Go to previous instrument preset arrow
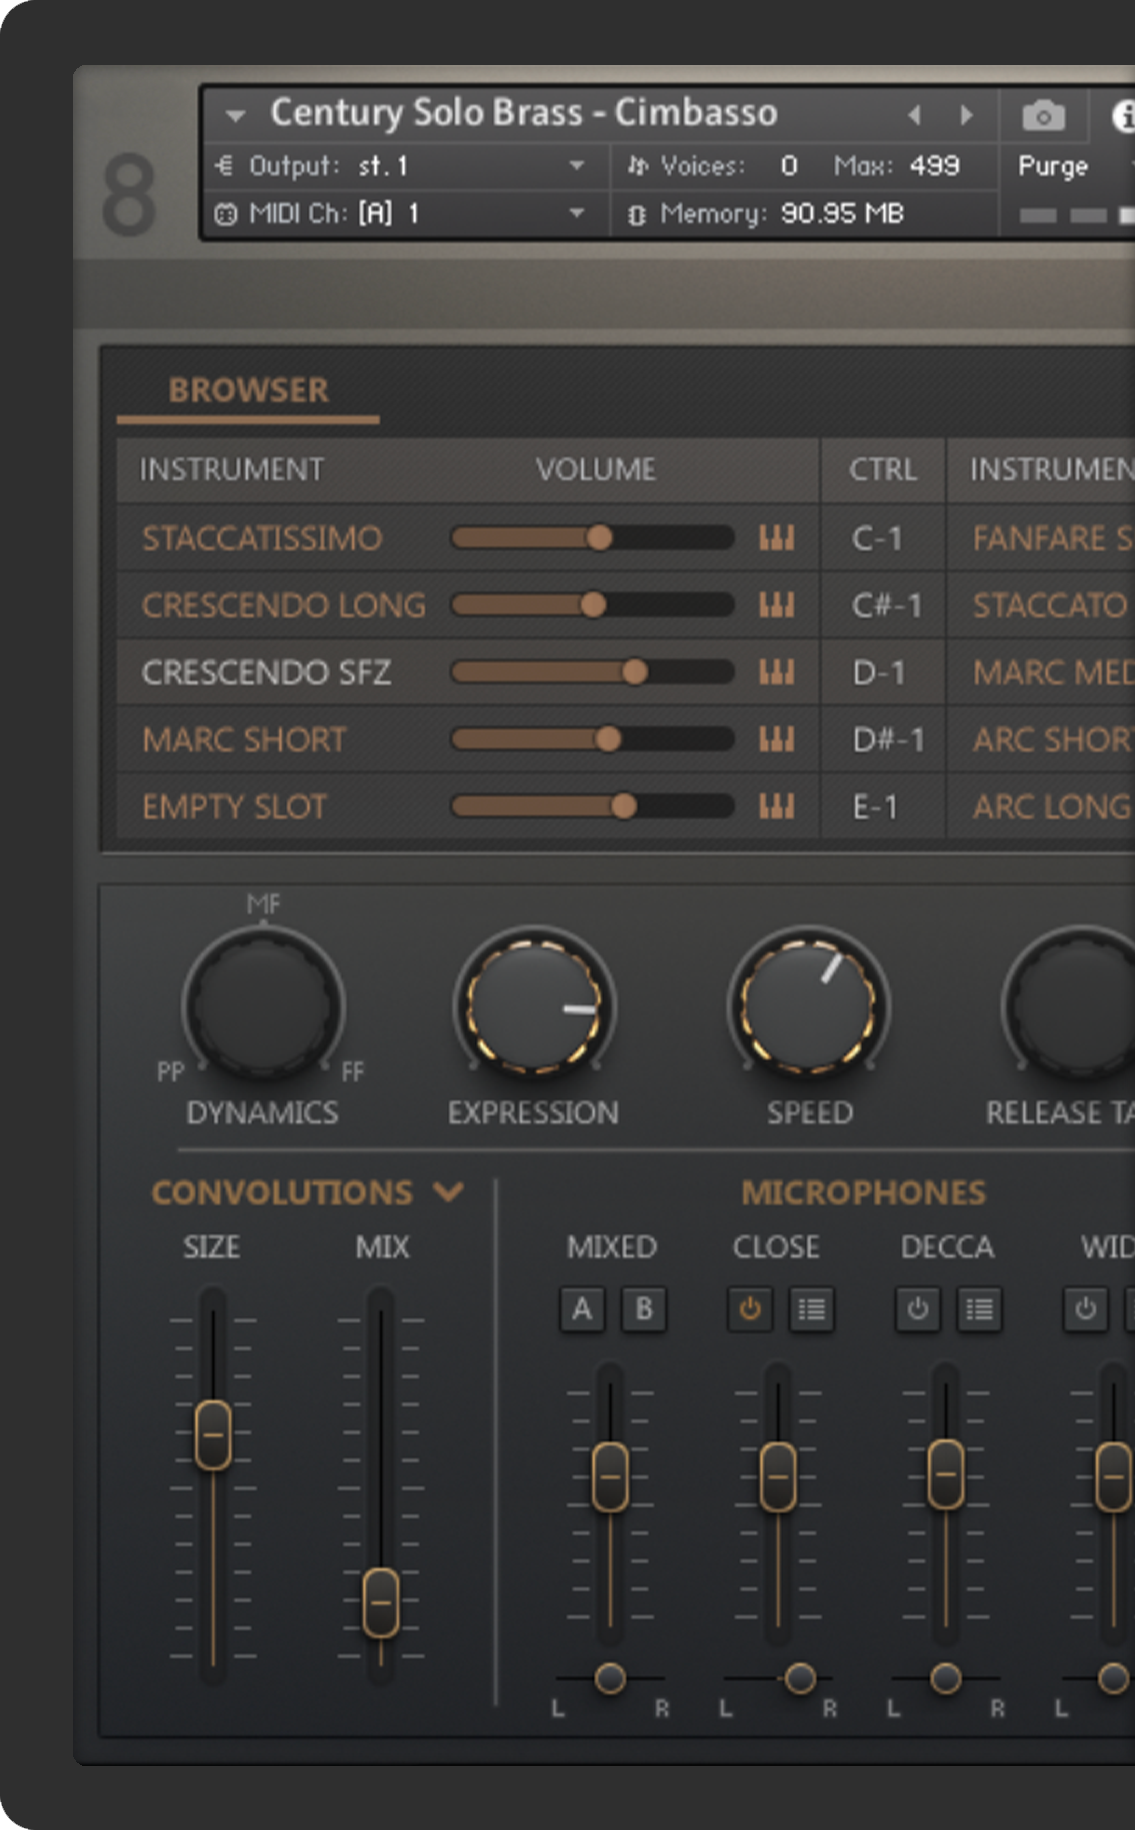Image resolution: width=1135 pixels, height=1830 pixels. coord(914,115)
